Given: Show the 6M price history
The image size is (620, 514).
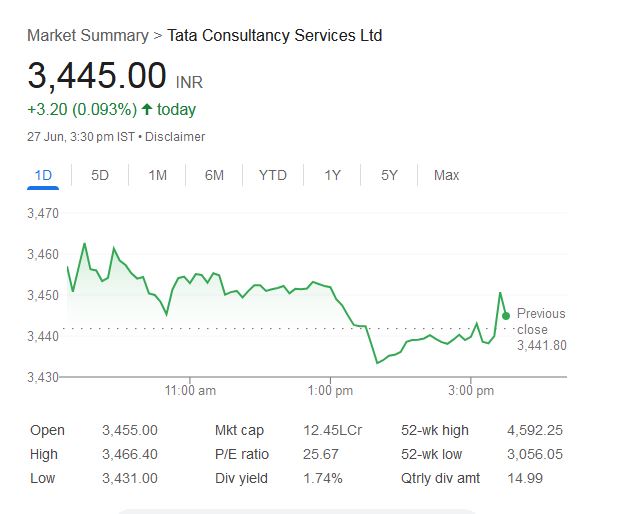Looking at the screenshot, I should (214, 175).
